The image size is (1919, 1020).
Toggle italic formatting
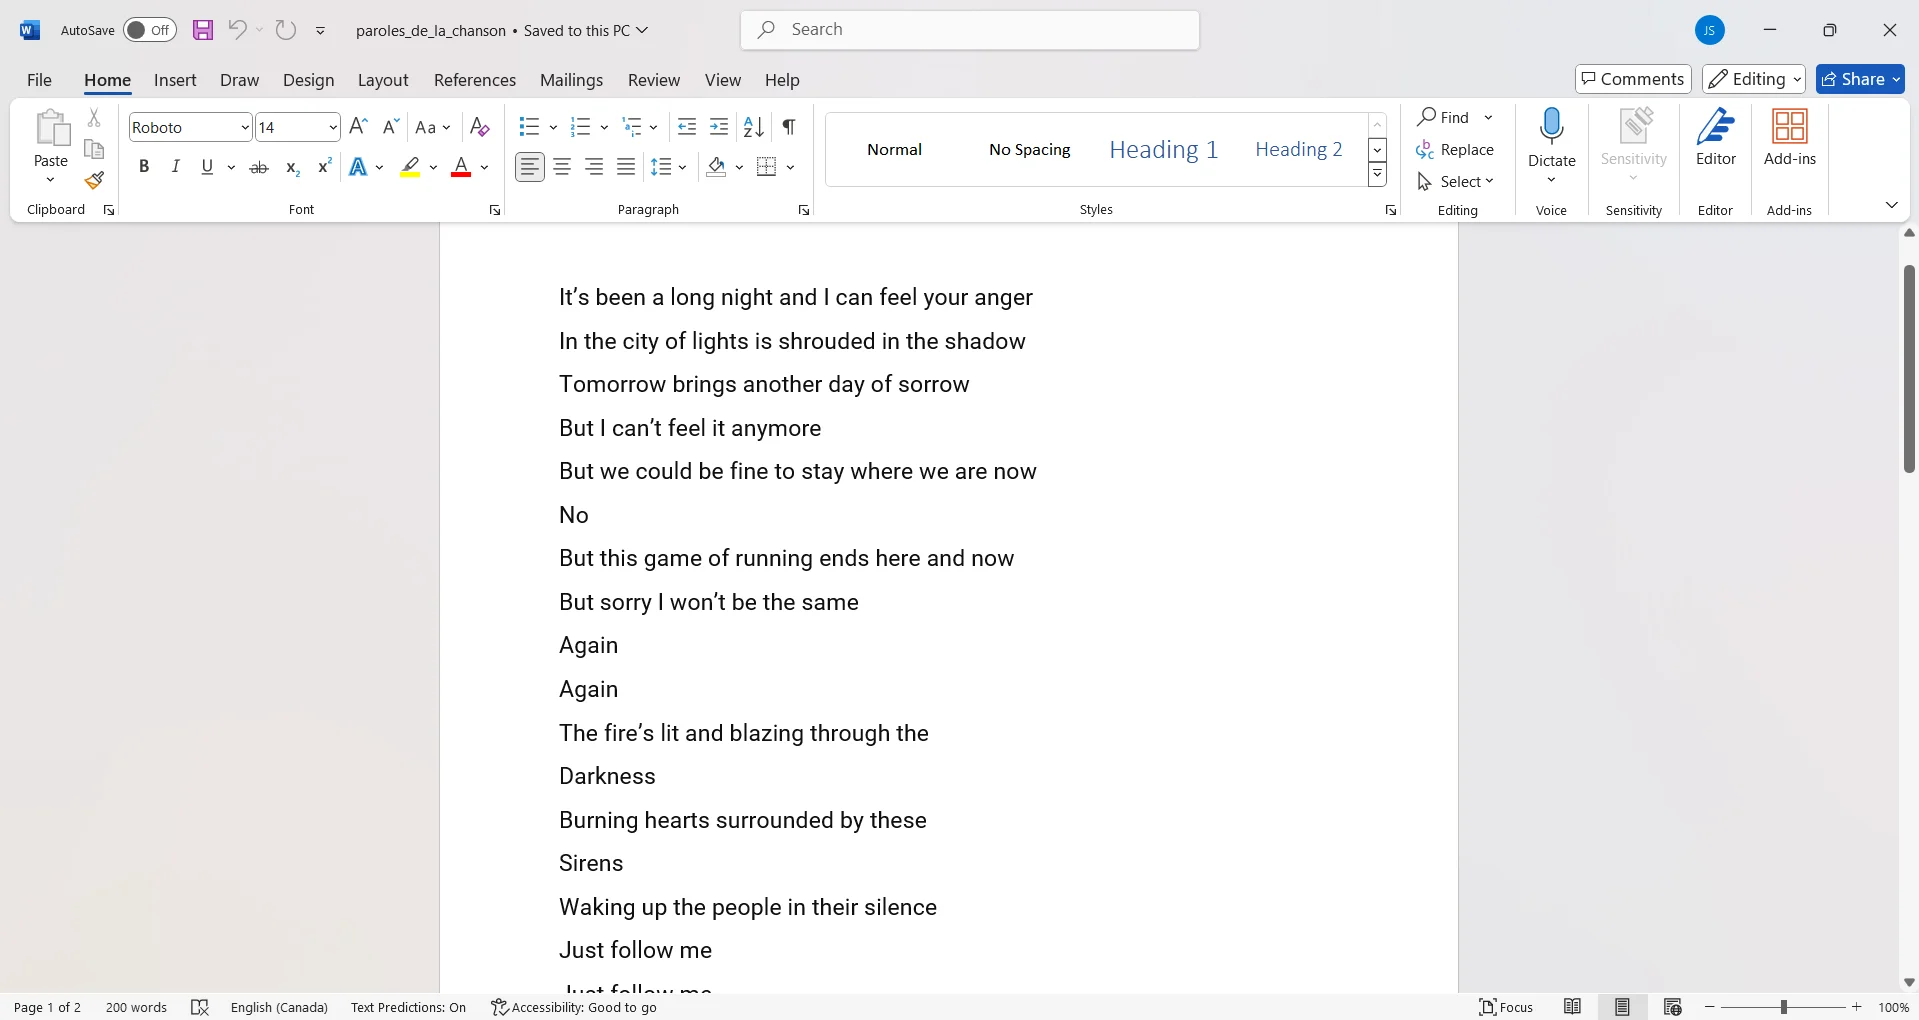(x=176, y=167)
